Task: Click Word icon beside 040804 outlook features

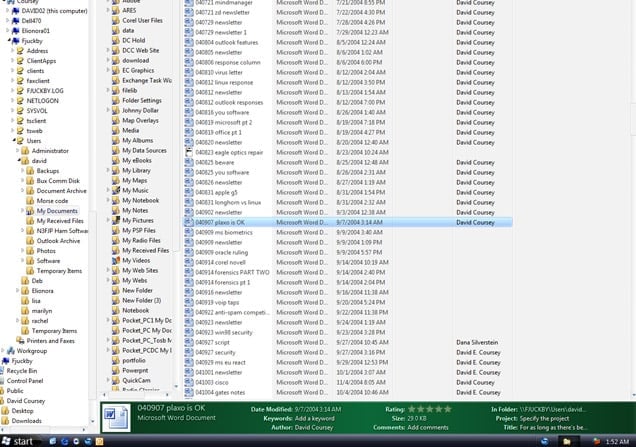Action: tap(189, 42)
